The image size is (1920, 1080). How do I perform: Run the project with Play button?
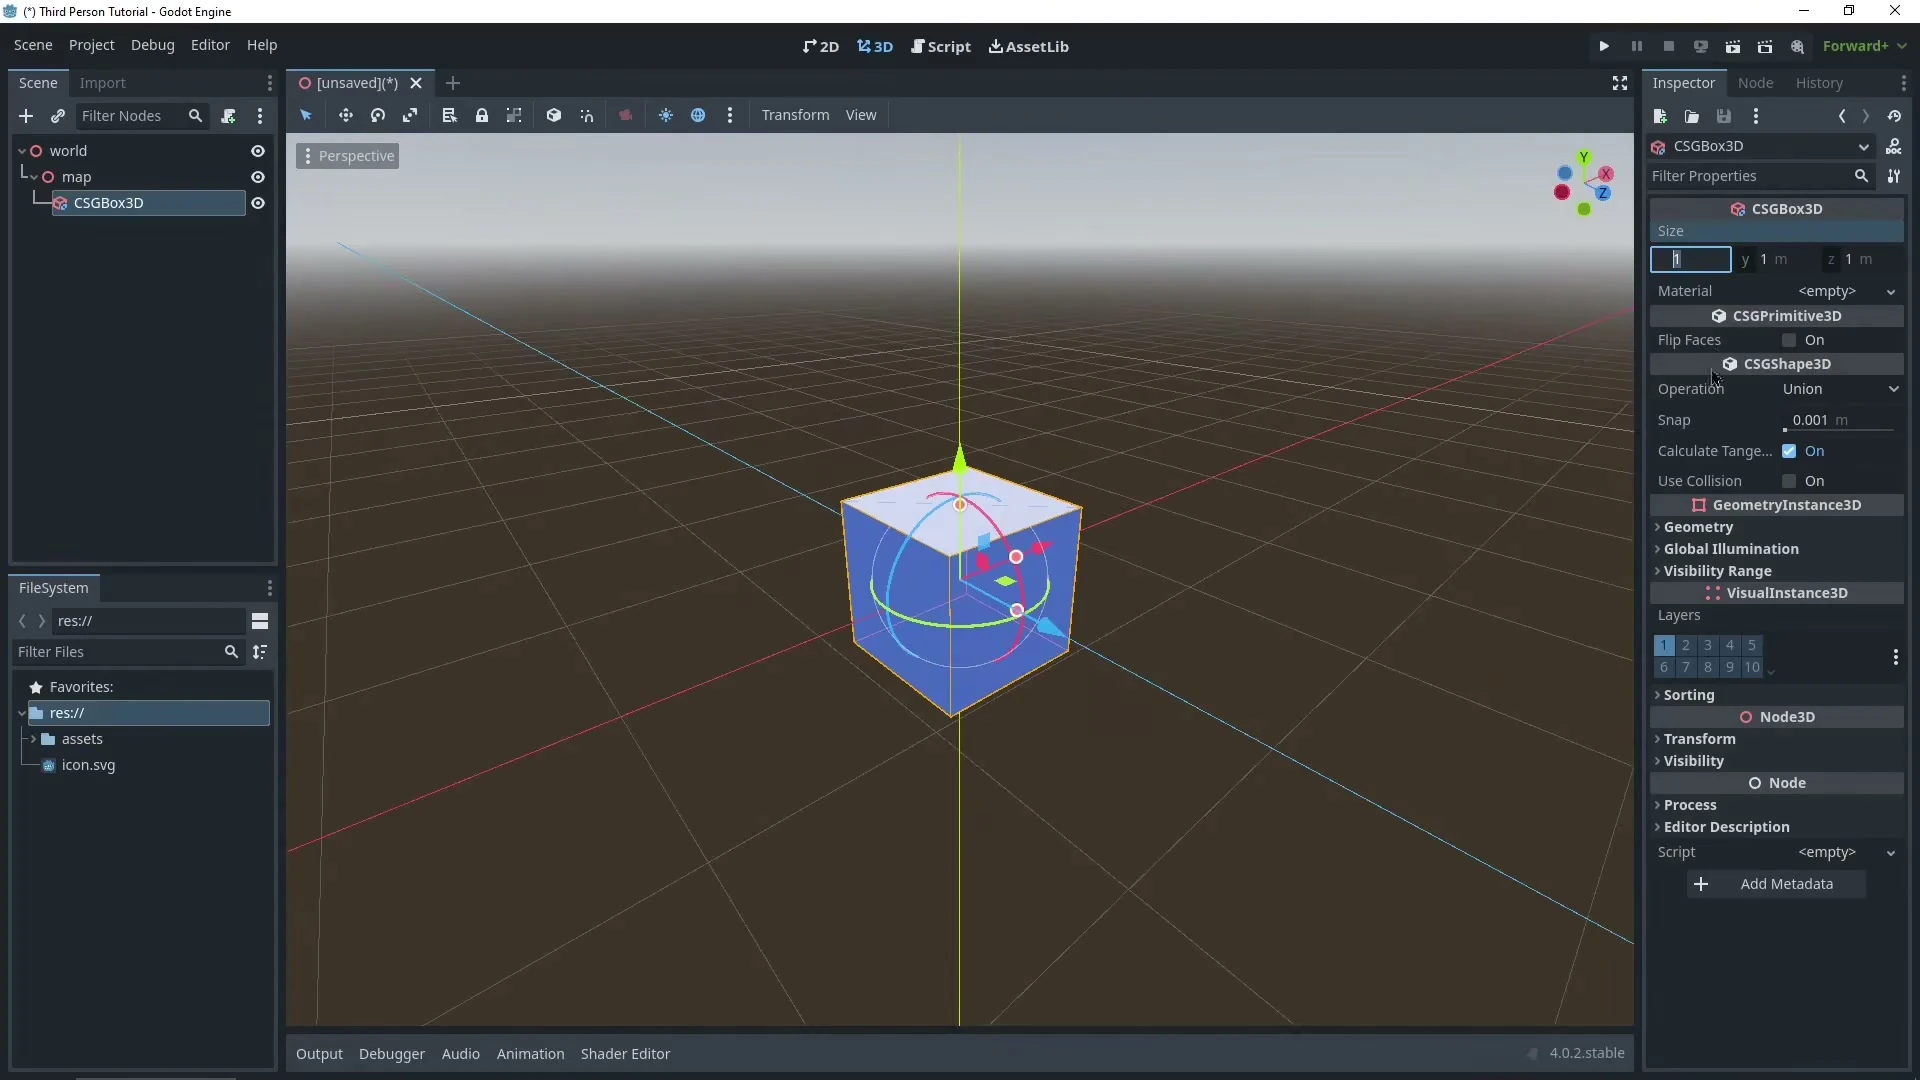(1604, 46)
